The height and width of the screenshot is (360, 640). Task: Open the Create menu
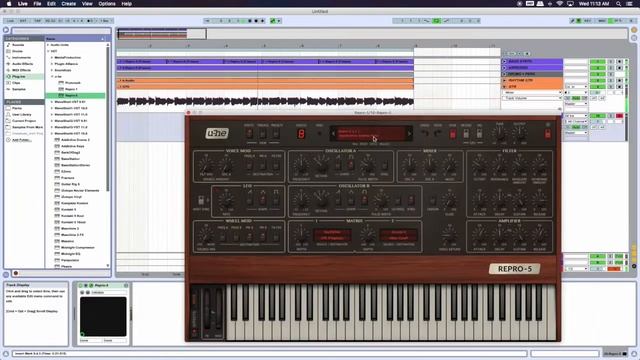(69, 4)
